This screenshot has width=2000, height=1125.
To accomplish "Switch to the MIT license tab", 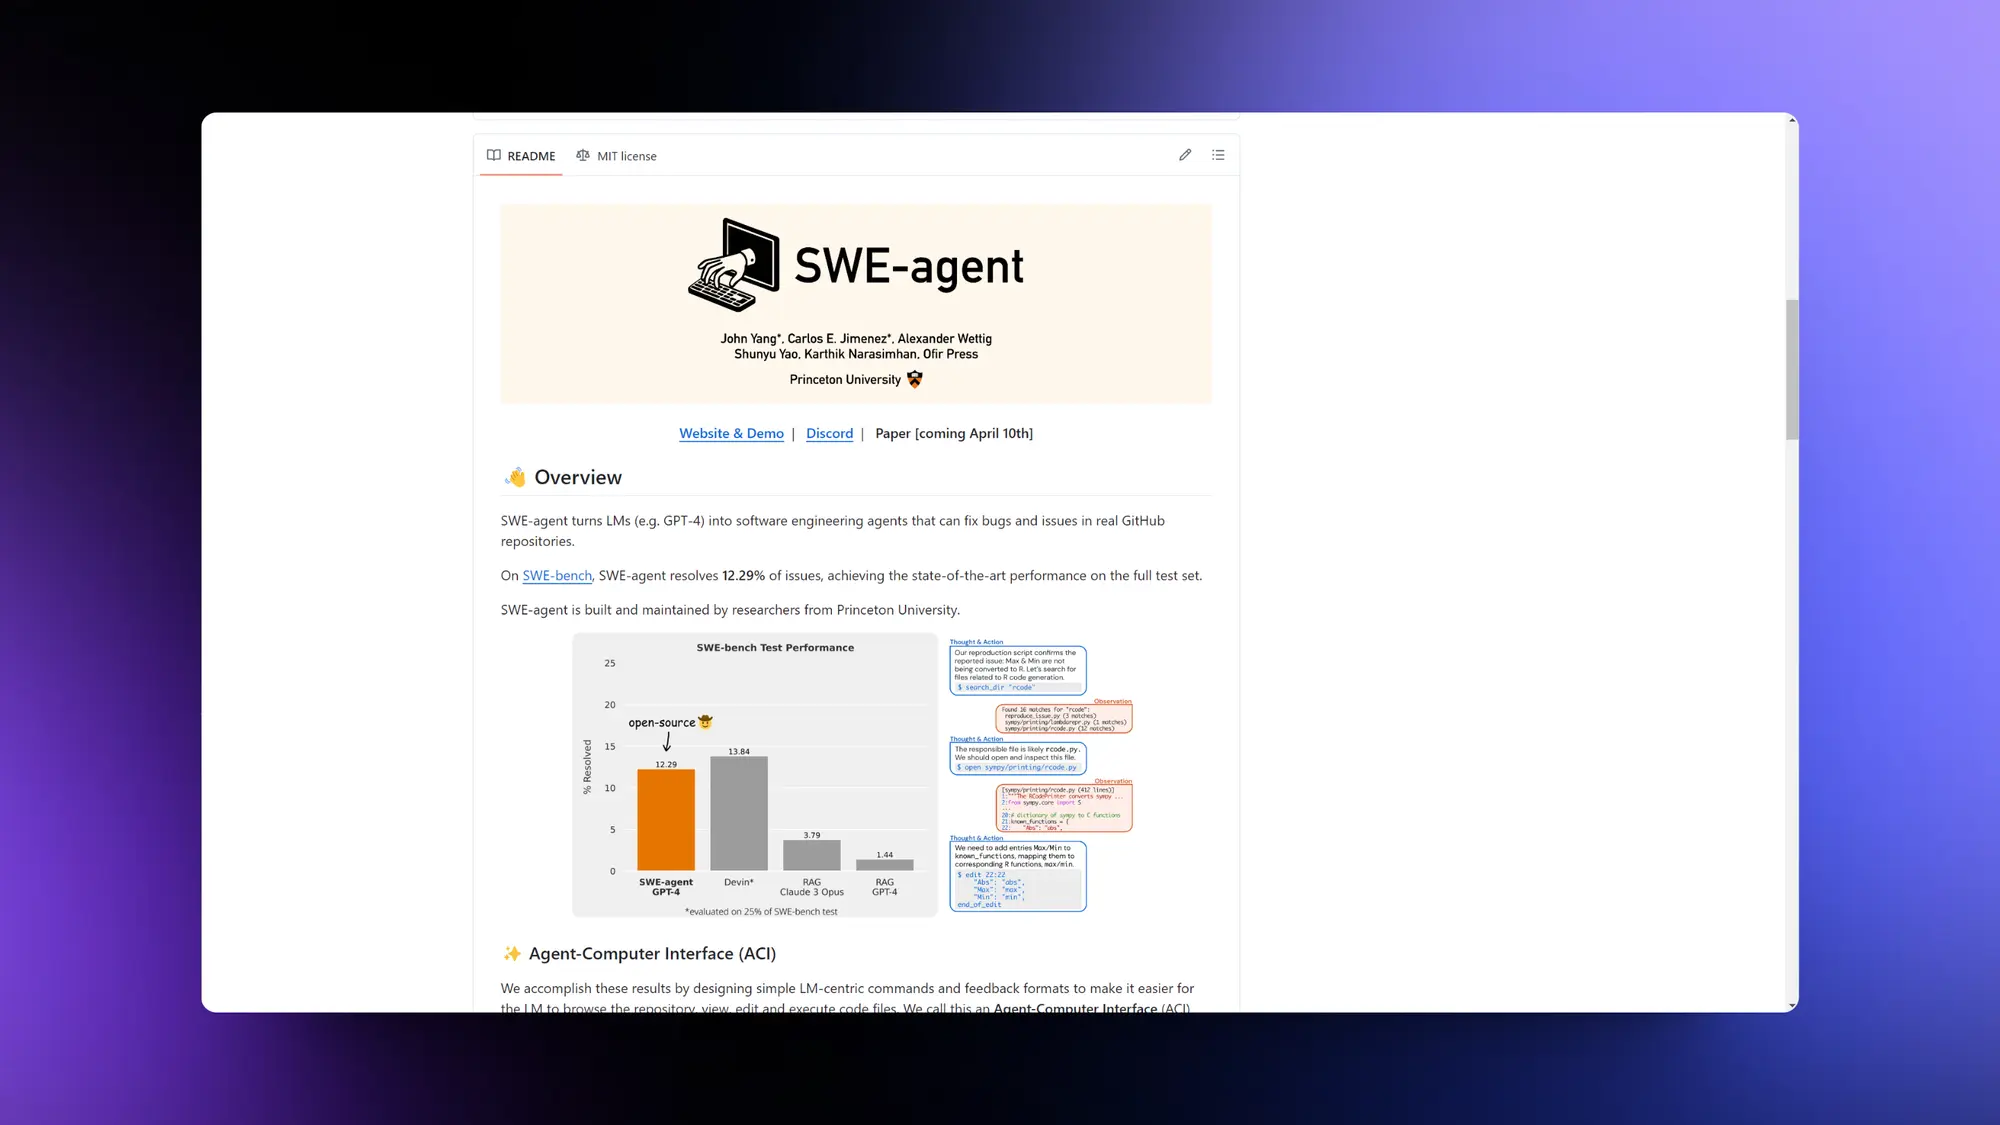I will point(616,156).
